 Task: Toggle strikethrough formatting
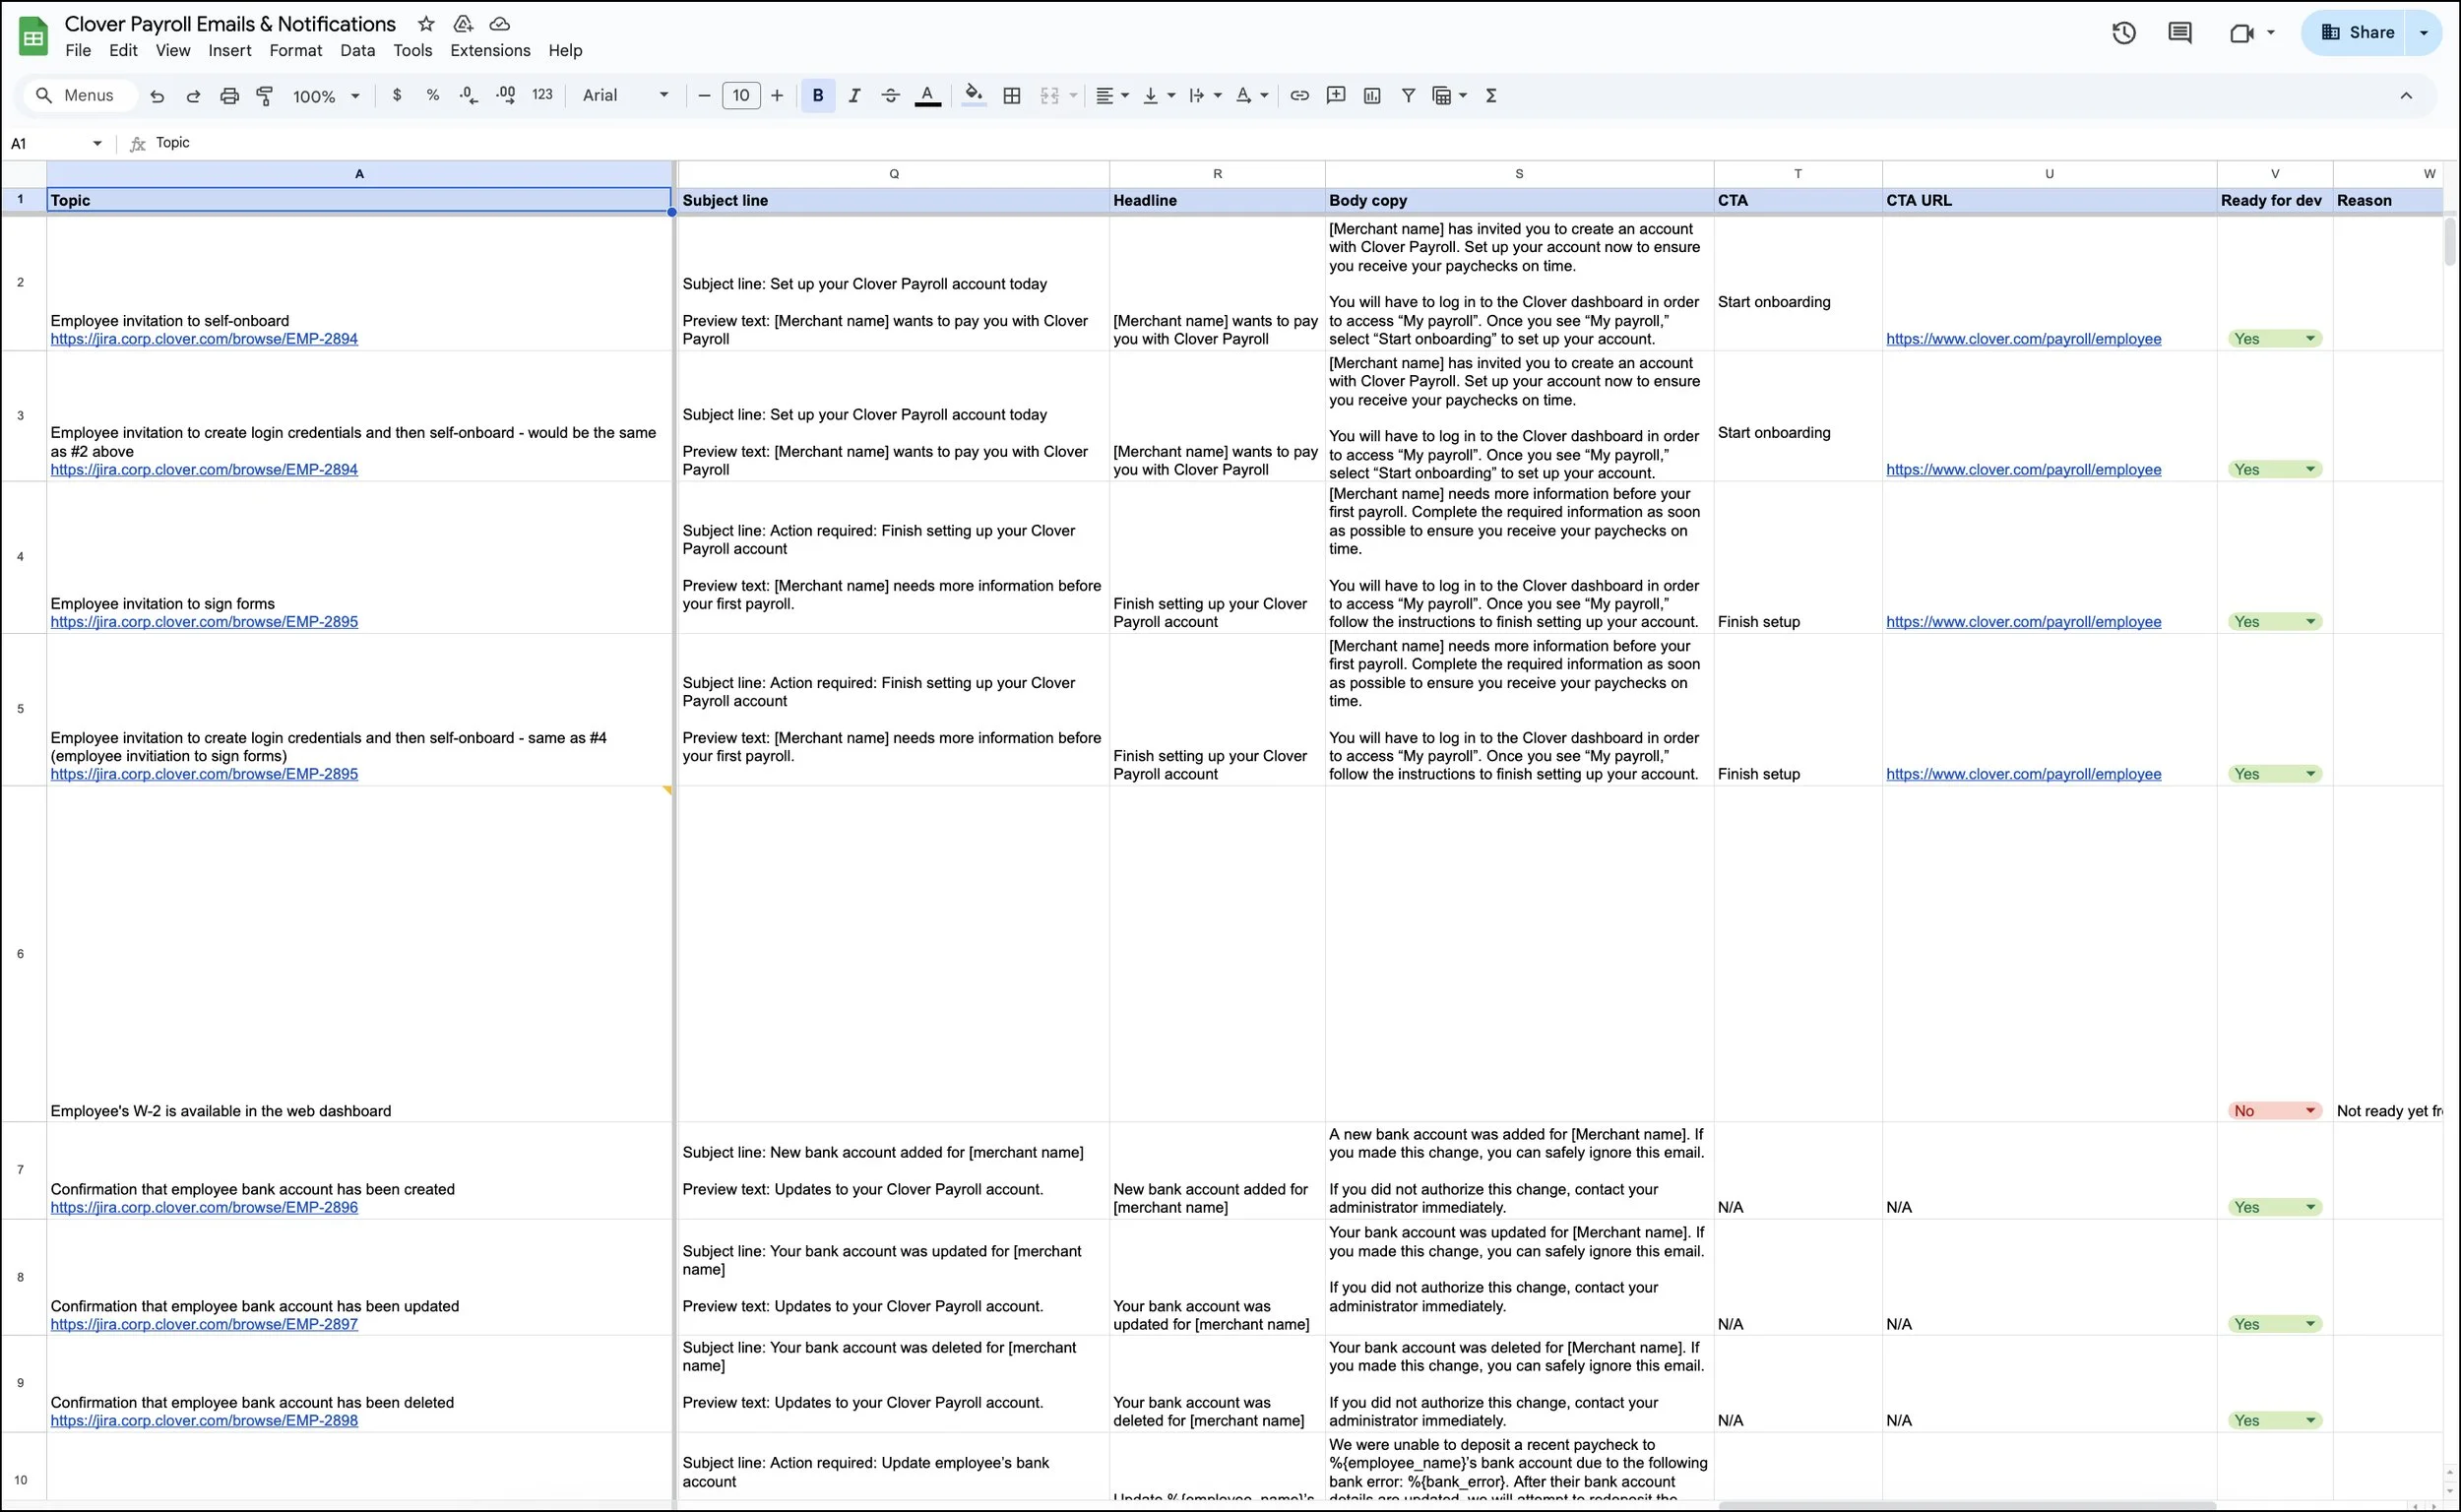pyautogui.click(x=890, y=96)
